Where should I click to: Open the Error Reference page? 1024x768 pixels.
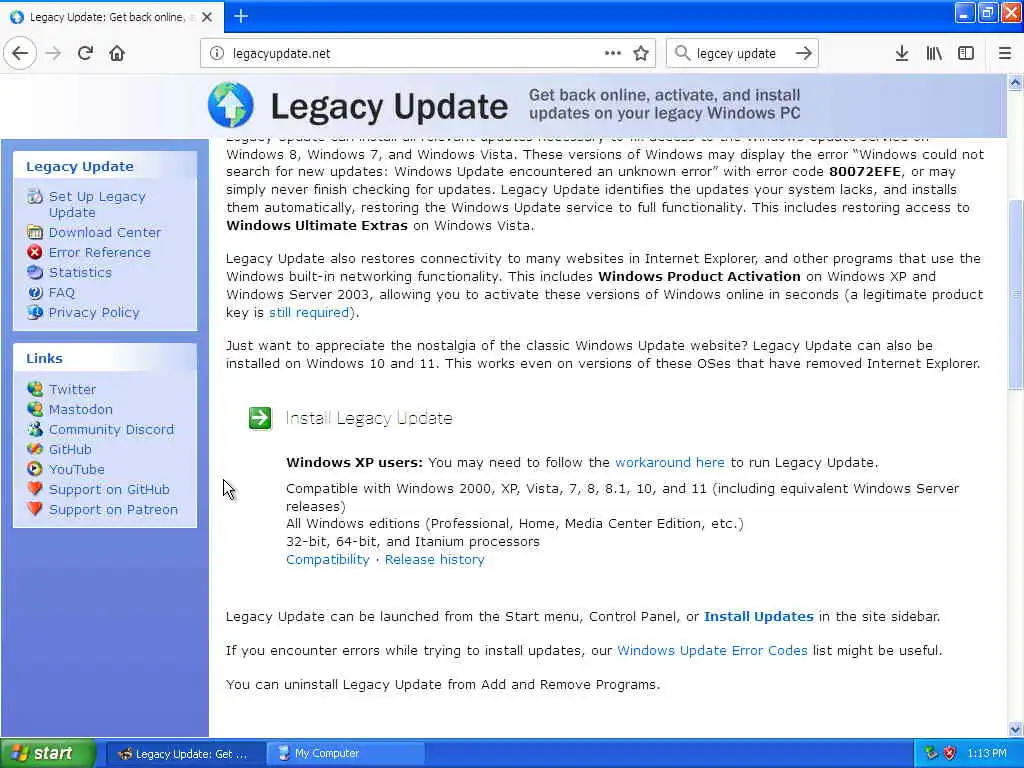click(x=99, y=253)
